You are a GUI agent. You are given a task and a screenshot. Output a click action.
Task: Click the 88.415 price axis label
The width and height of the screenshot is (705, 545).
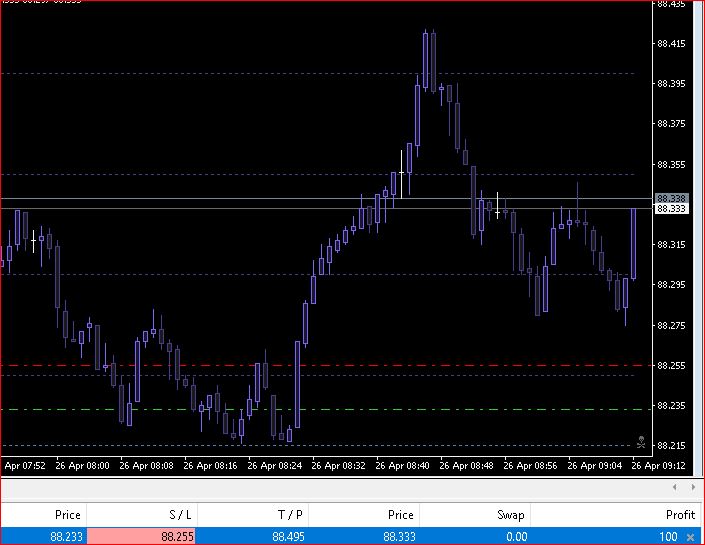[x=672, y=44]
